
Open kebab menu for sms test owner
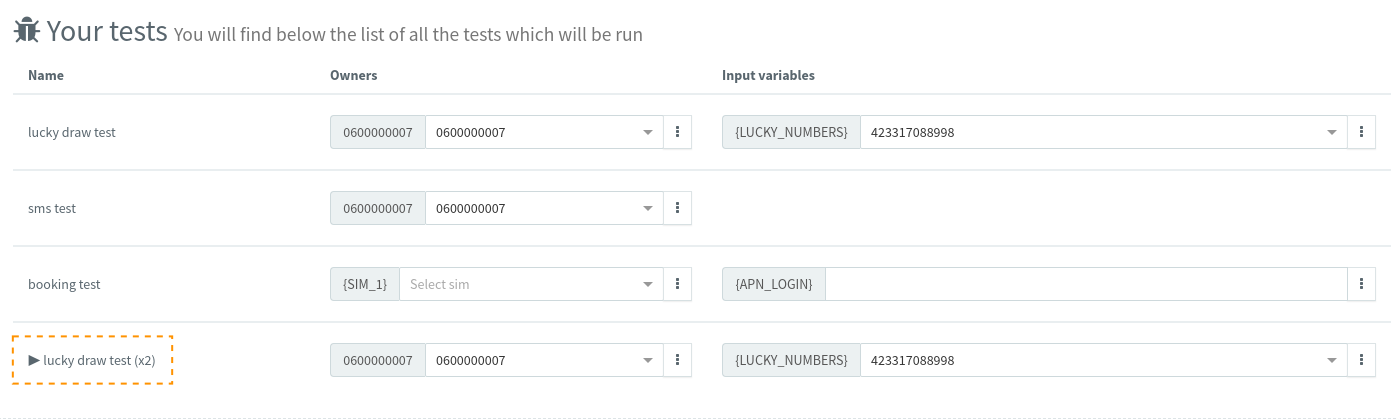[678, 208]
